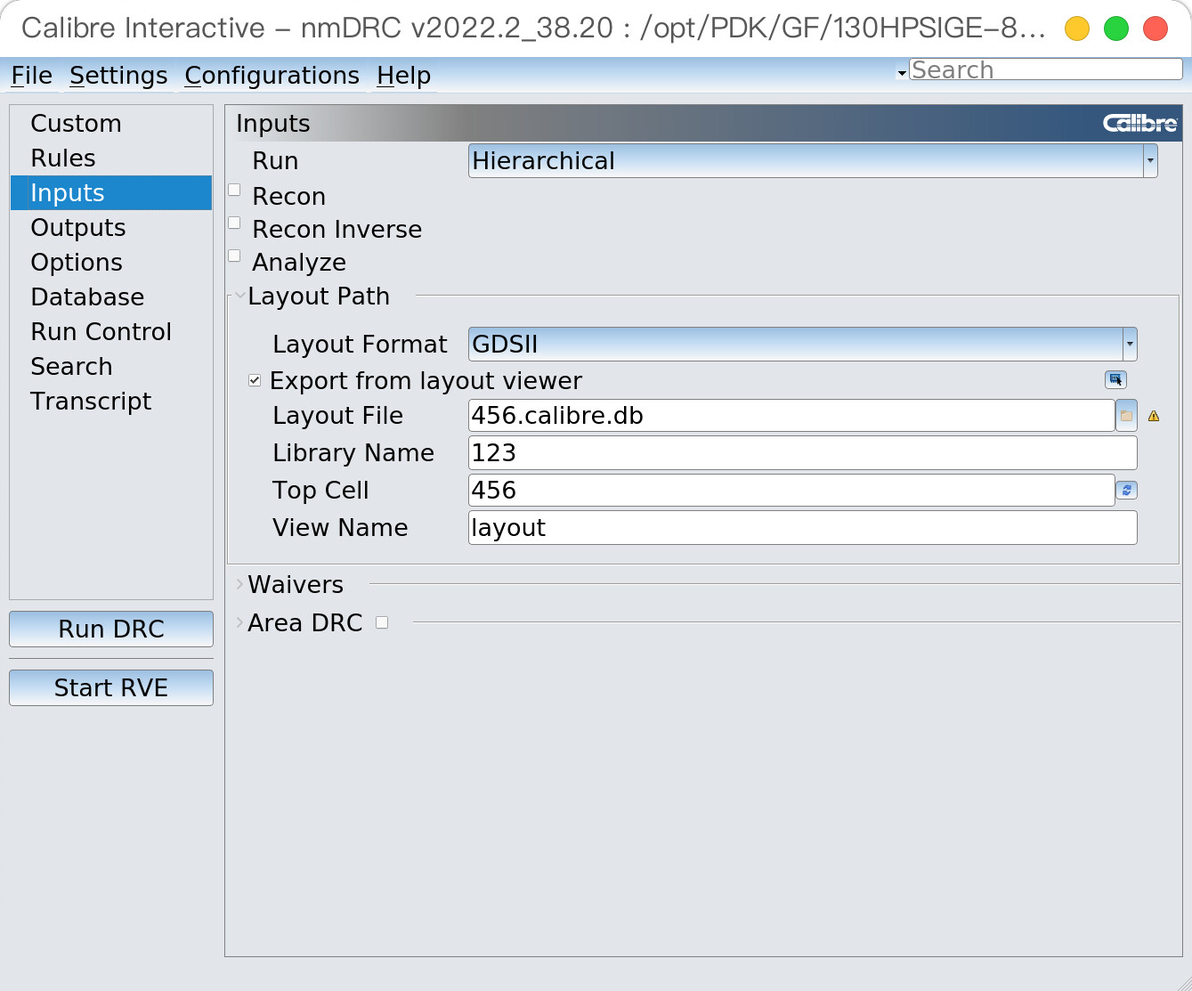This screenshot has height=991, width=1192.
Task: Switch to the Database page
Action: [x=111, y=297]
